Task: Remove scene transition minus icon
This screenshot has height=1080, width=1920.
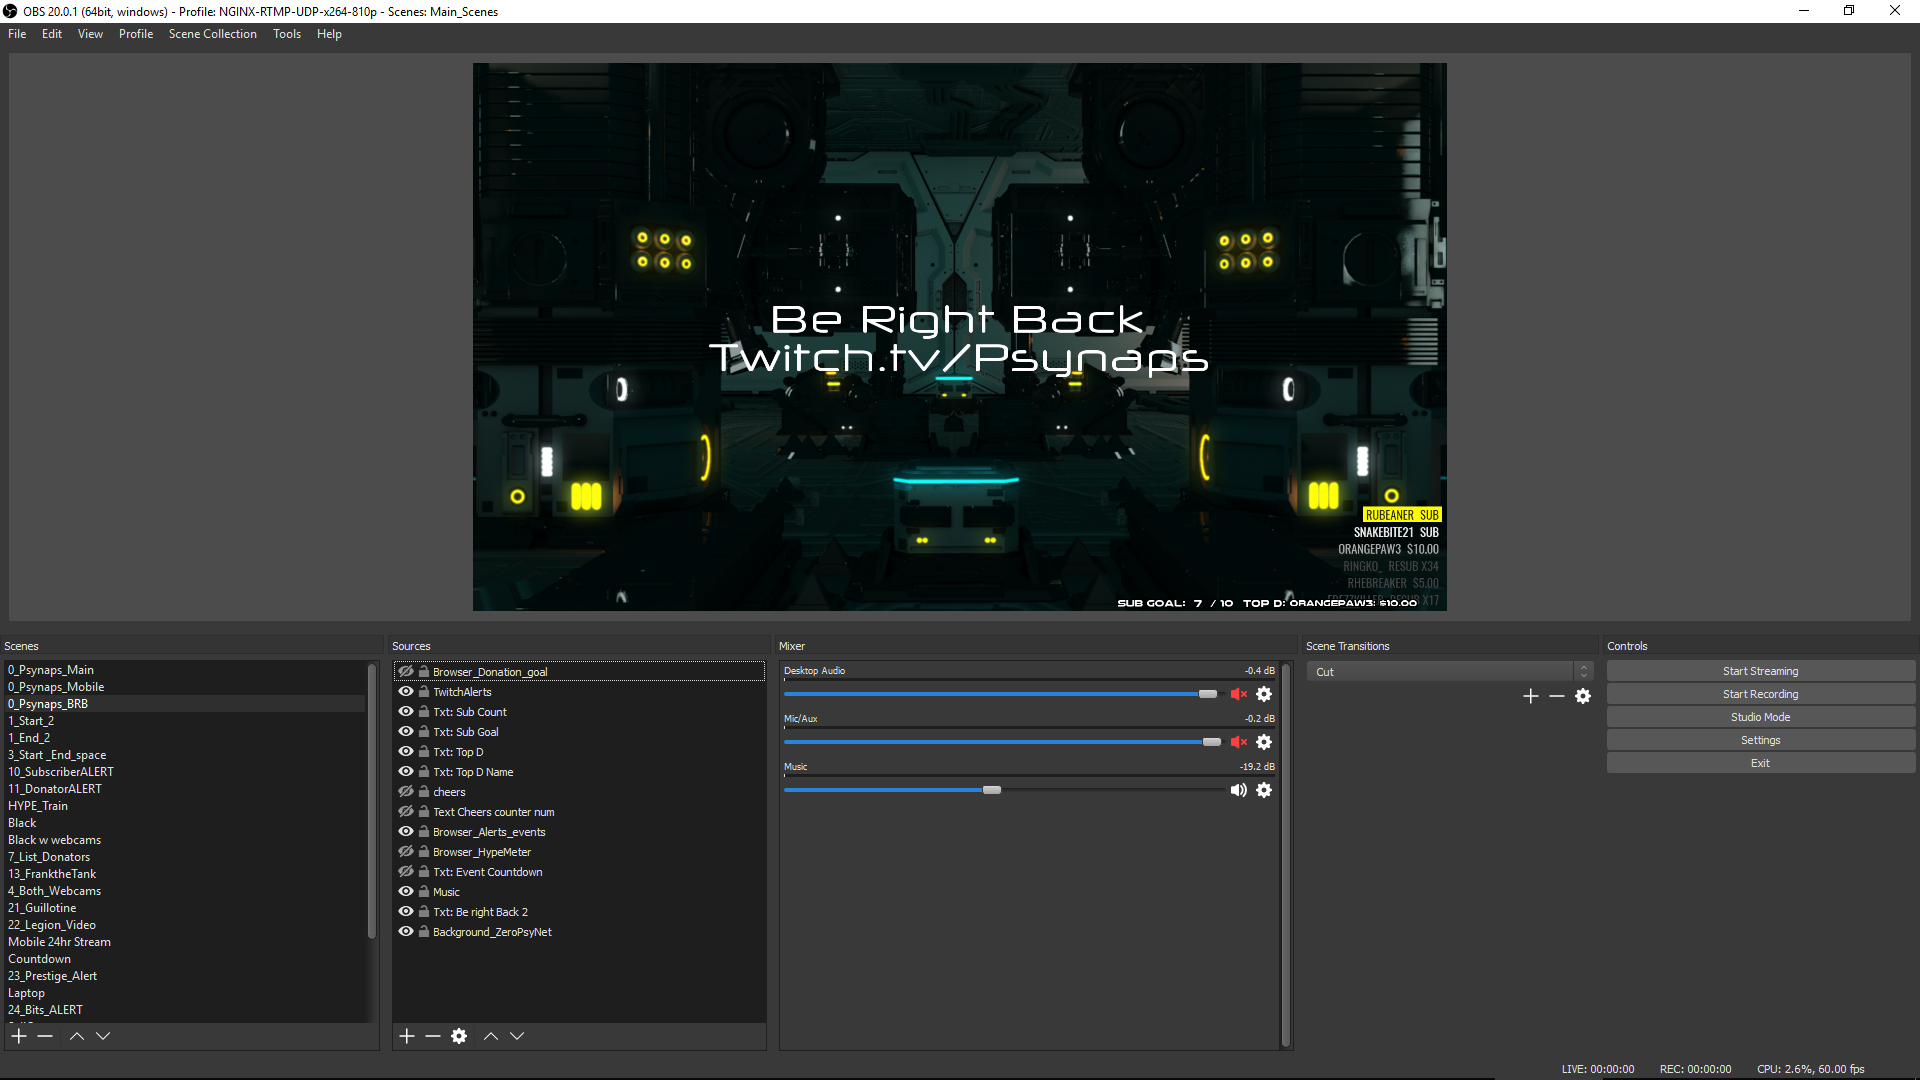Action: pyautogui.click(x=1557, y=696)
